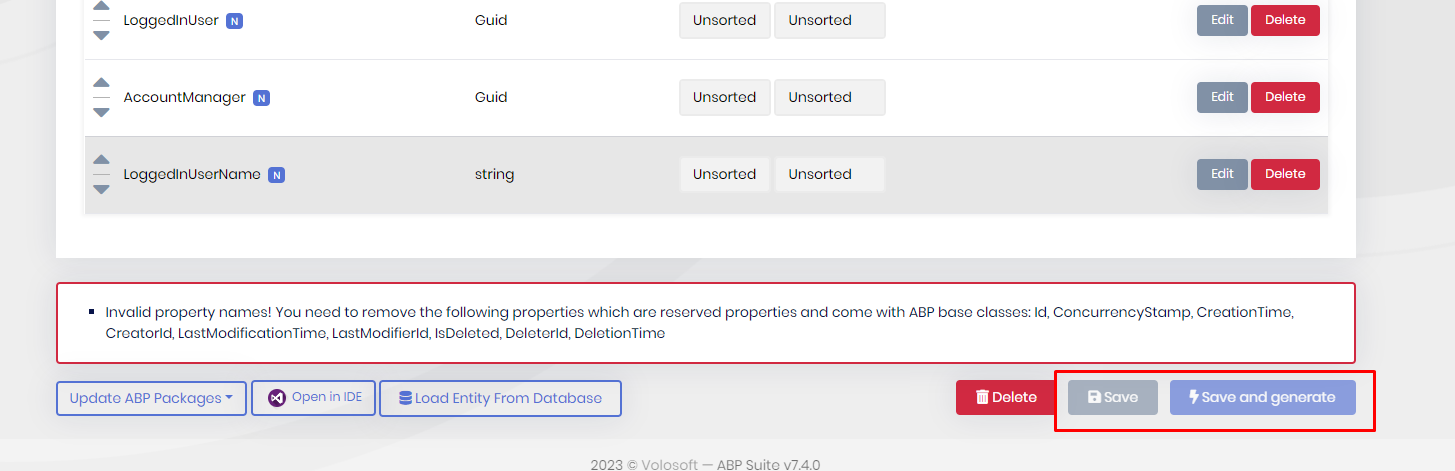This screenshot has height=471, width=1455.
Task: Delete the LoggedInUserName property
Action: pos(1285,174)
